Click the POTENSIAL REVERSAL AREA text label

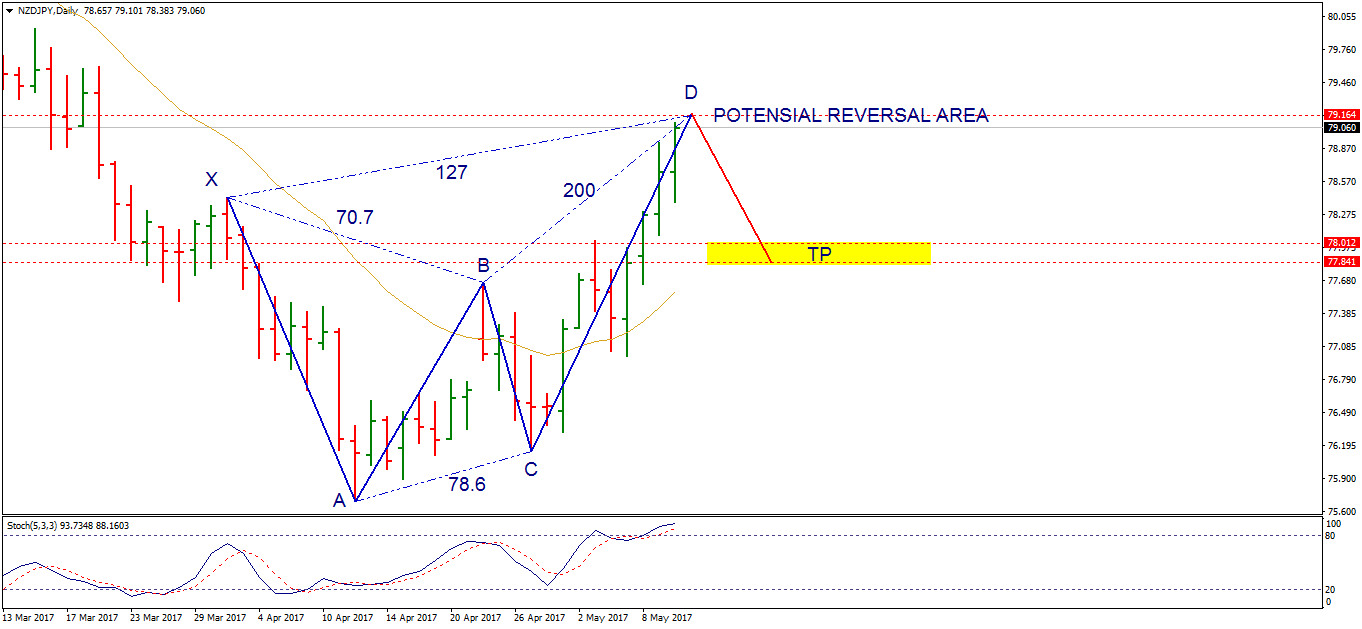click(x=850, y=116)
